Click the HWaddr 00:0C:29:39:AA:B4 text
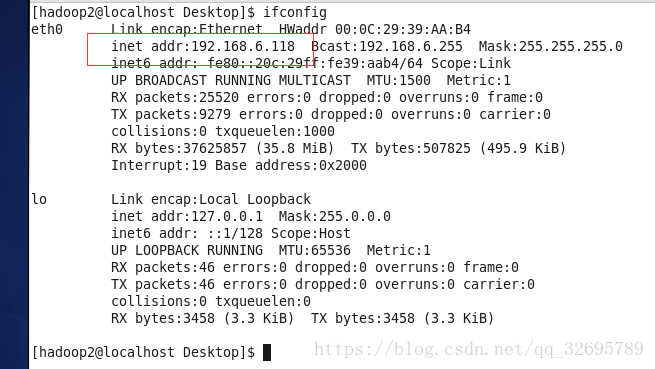The height and width of the screenshot is (369, 655). click(375, 29)
